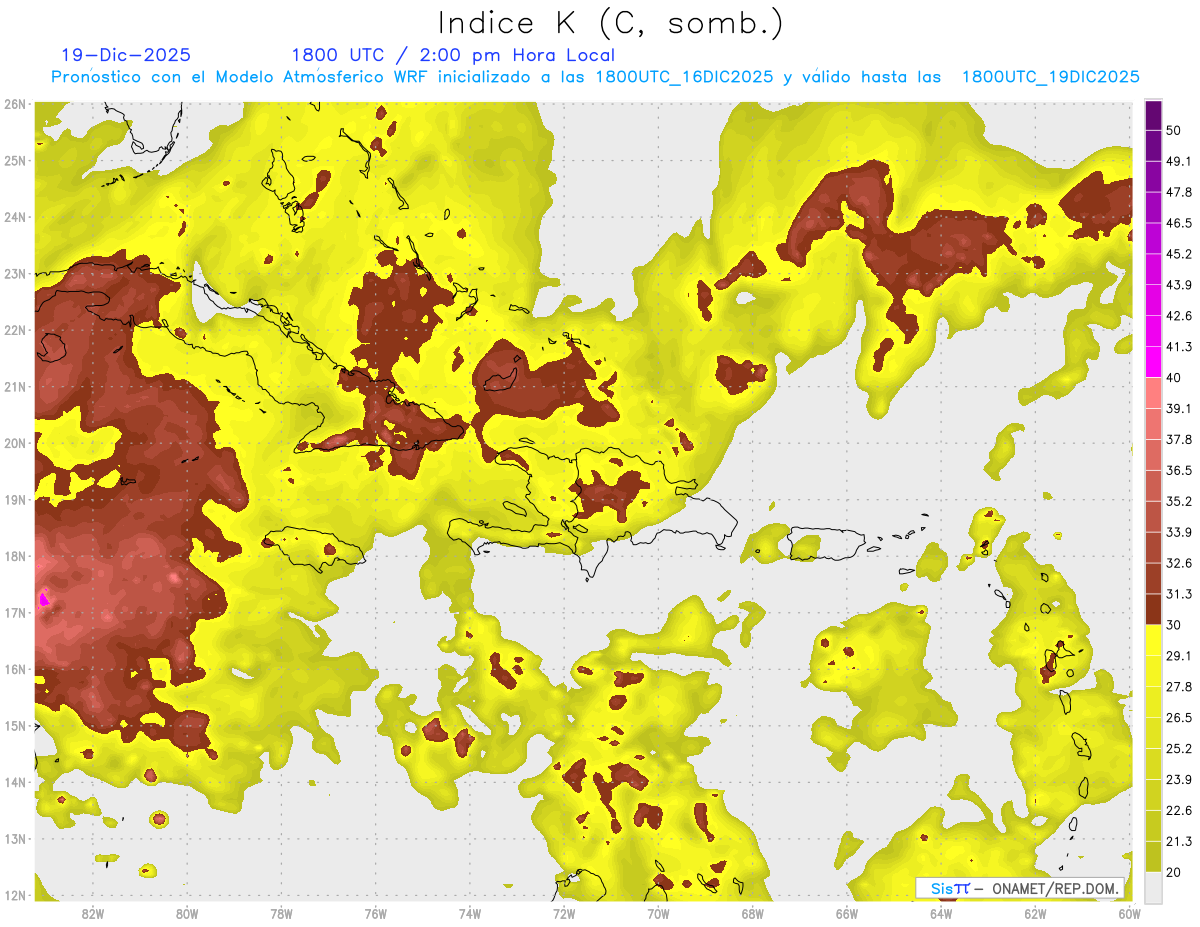The width and height of the screenshot is (1200, 927).
Task: Click the '33.9' colorbar value
Action: pyautogui.click(x=1179, y=532)
